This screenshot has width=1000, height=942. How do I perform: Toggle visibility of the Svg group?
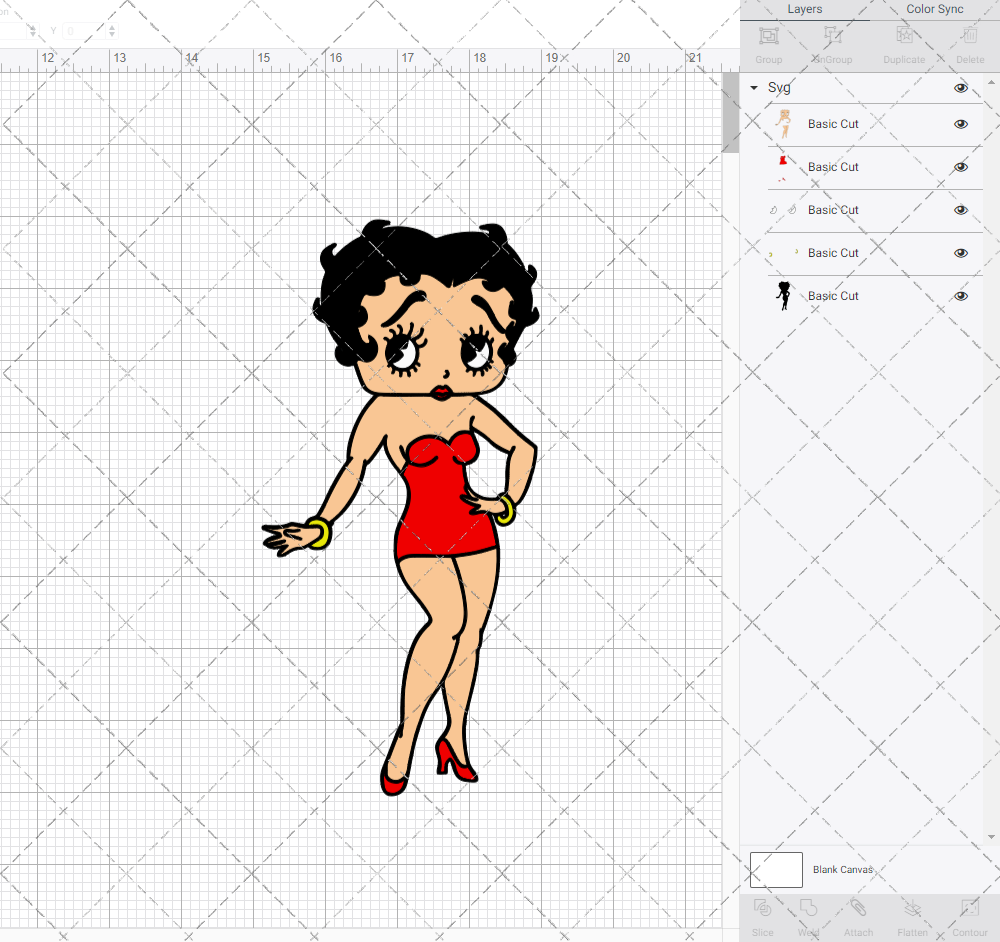pos(960,88)
